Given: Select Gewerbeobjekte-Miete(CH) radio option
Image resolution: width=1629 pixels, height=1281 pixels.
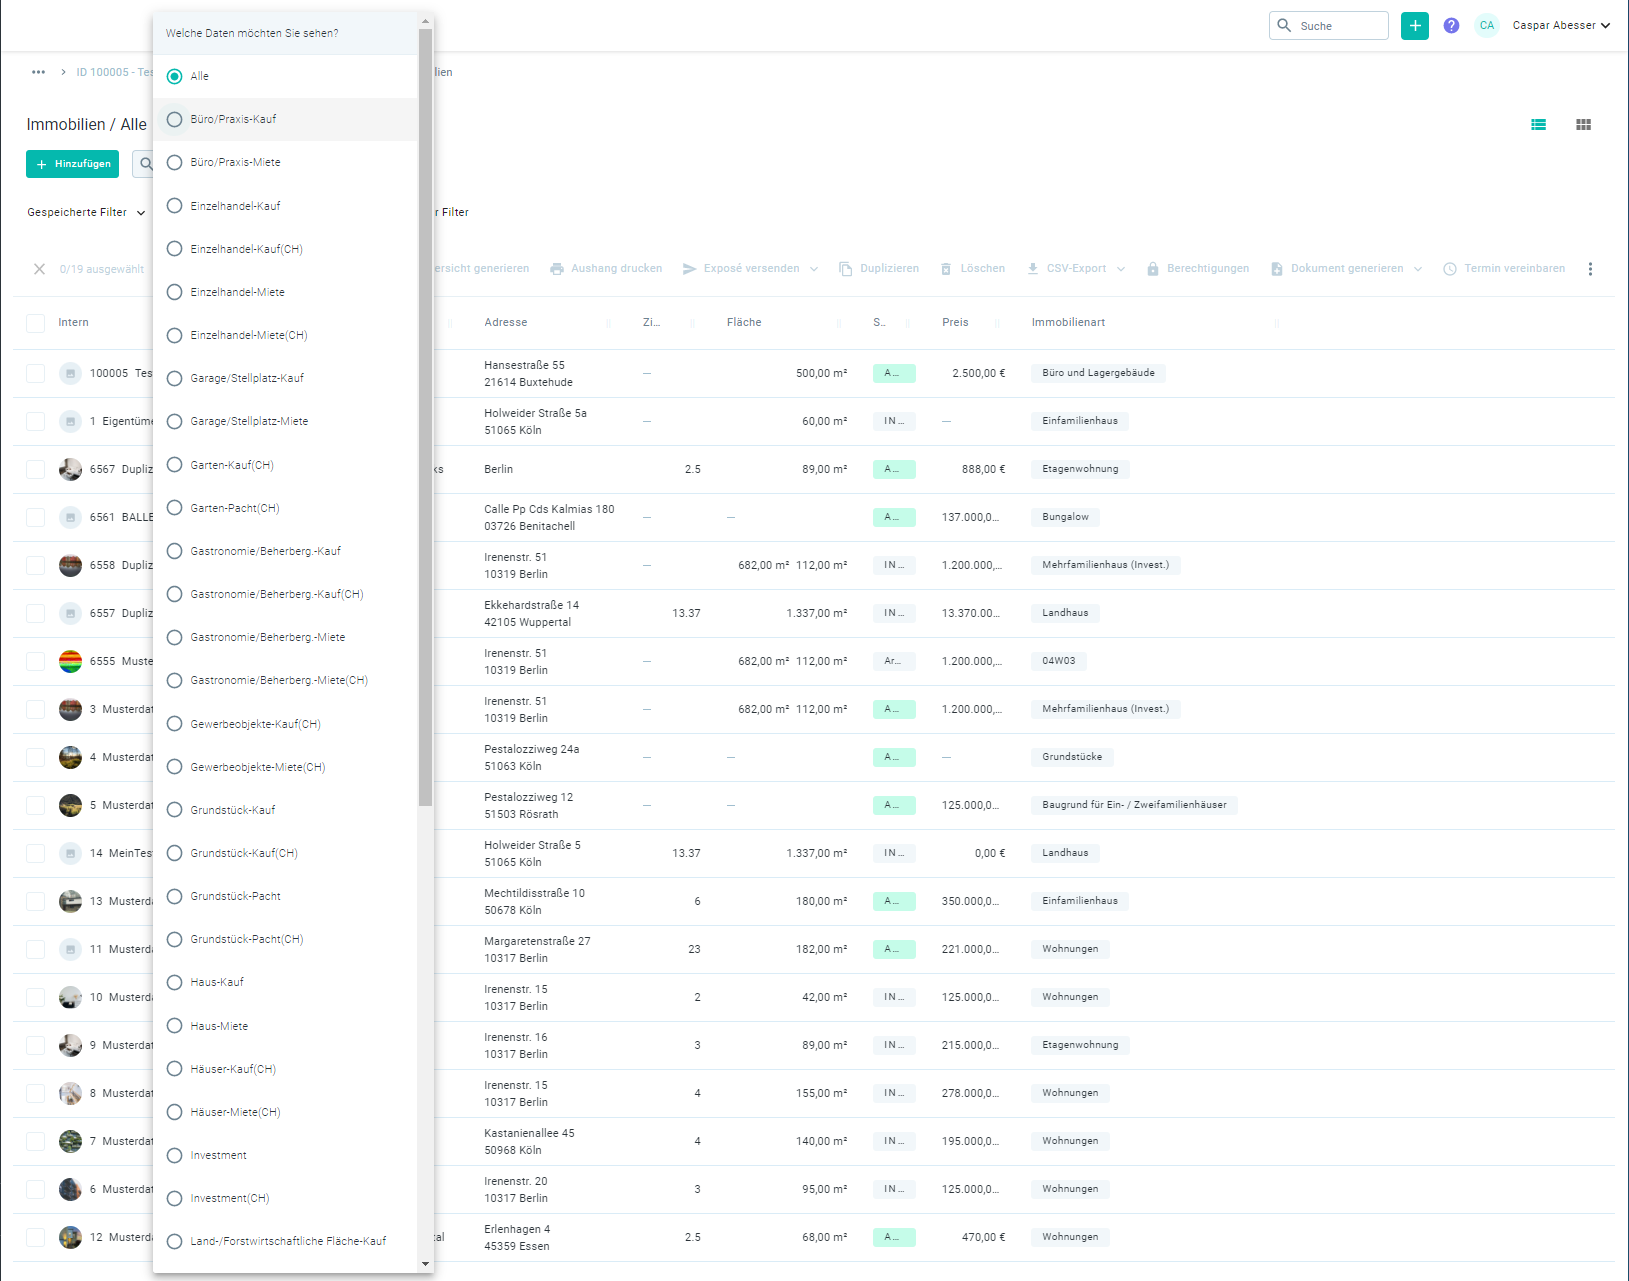Looking at the screenshot, I should coord(174,767).
